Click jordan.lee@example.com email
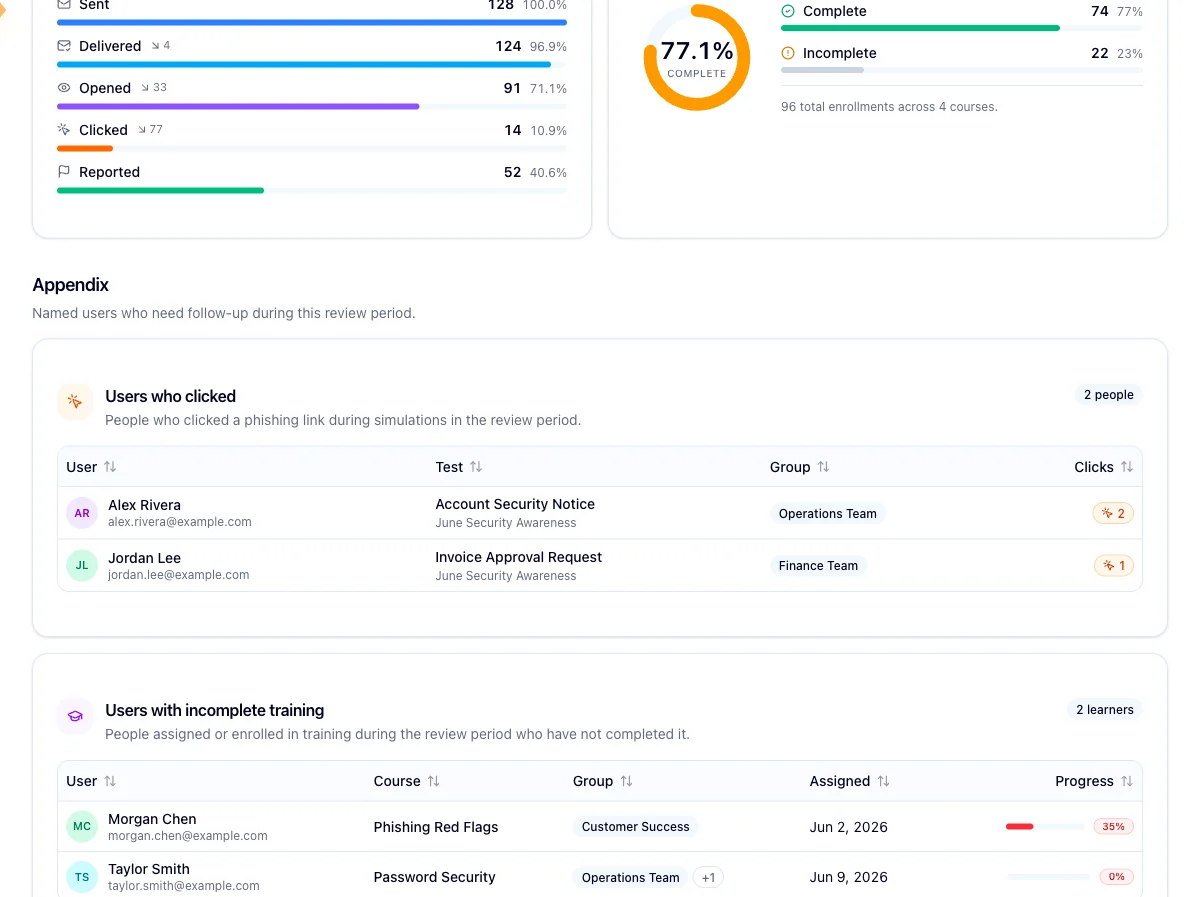The height and width of the screenshot is (897, 1200). pyautogui.click(x=179, y=575)
